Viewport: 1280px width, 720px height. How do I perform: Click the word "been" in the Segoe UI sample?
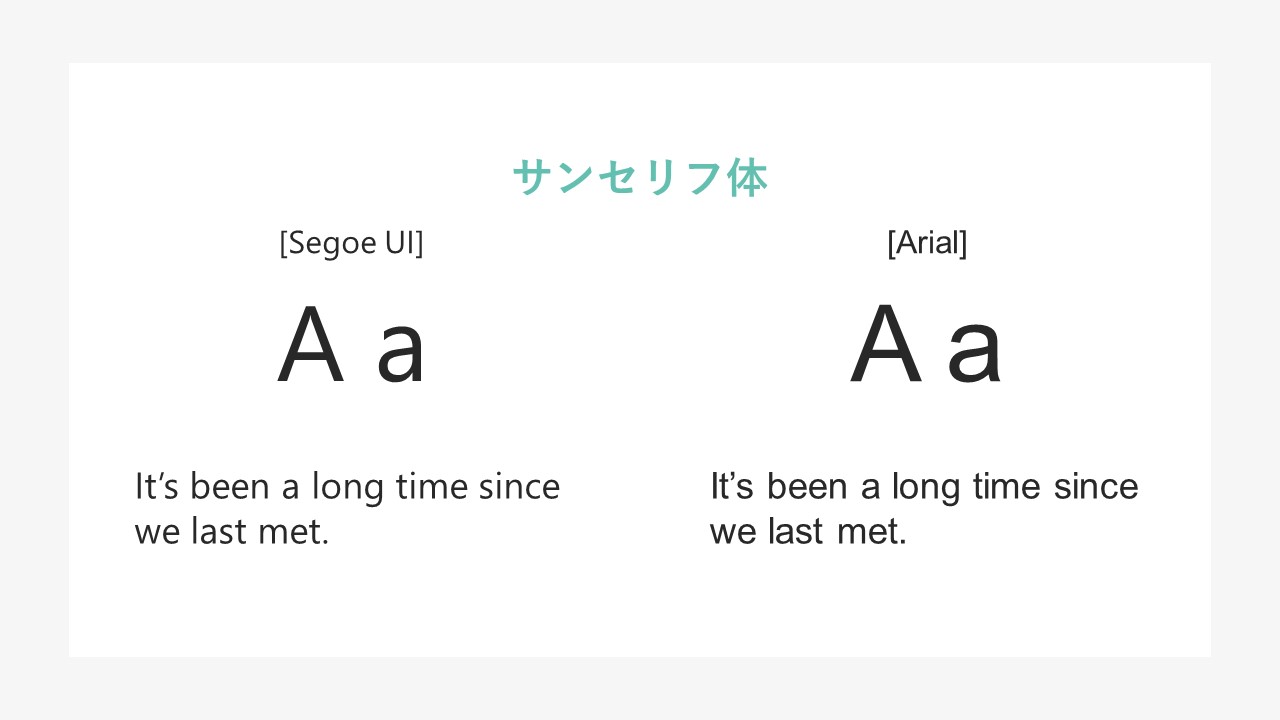click(230, 487)
